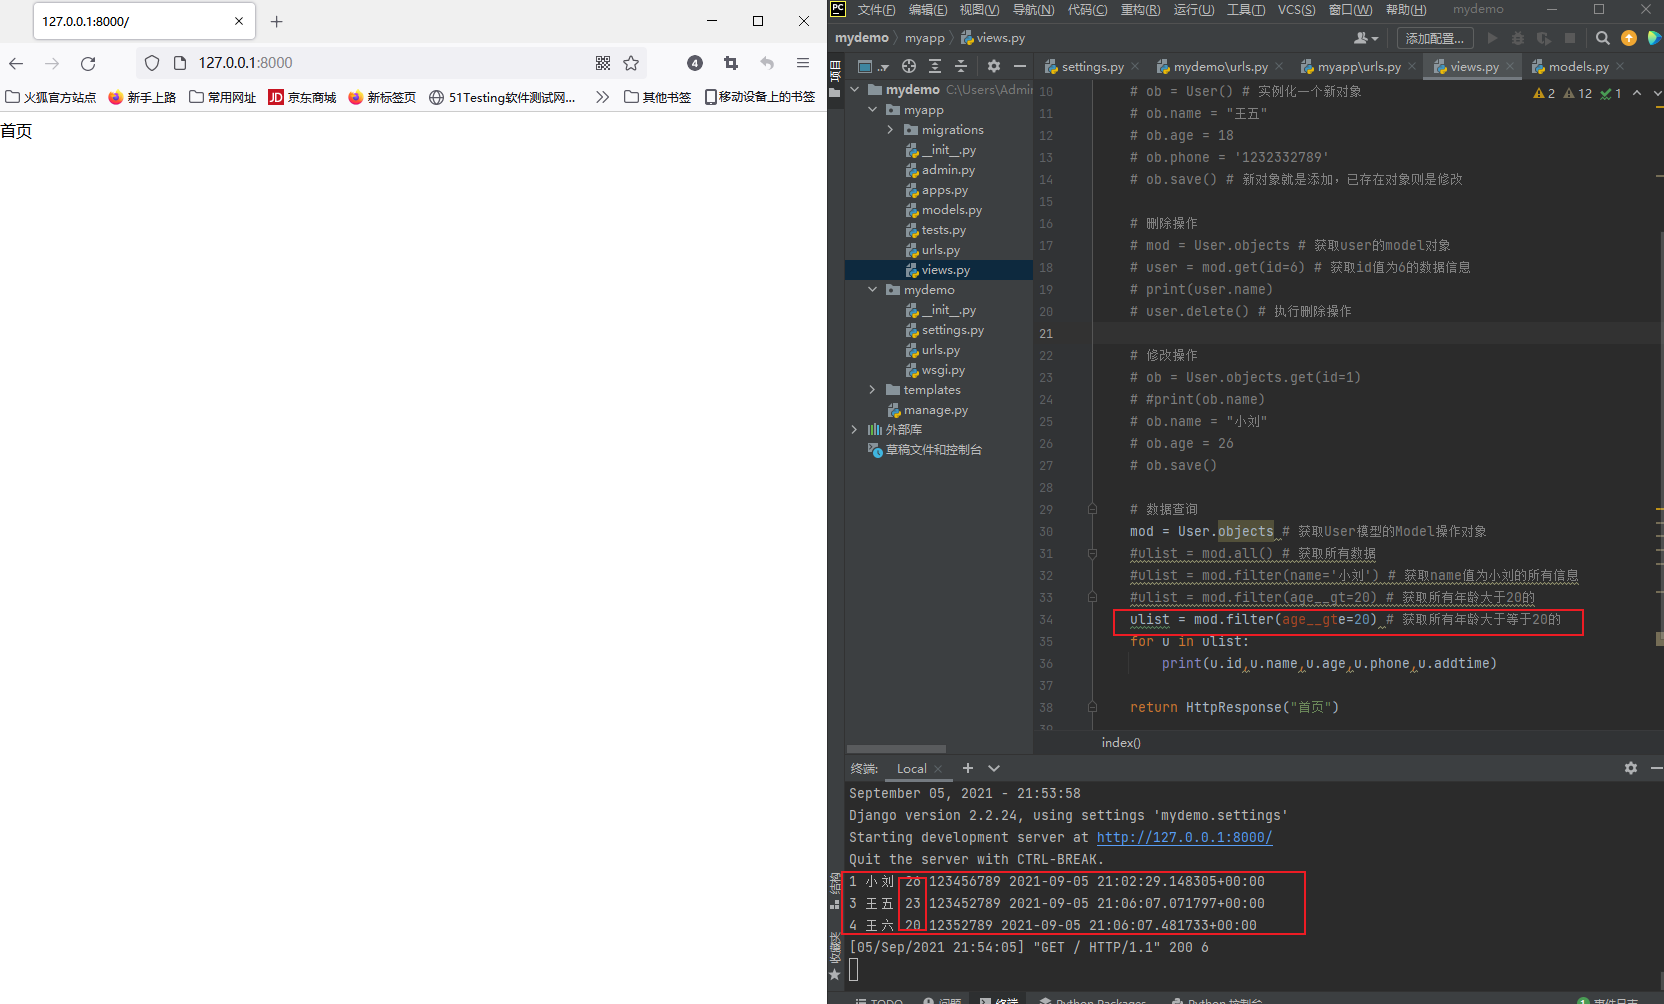The height and width of the screenshot is (1004, 1664).
Task: Close the views.py editor tab
Action: click(x=1510, y=67)
